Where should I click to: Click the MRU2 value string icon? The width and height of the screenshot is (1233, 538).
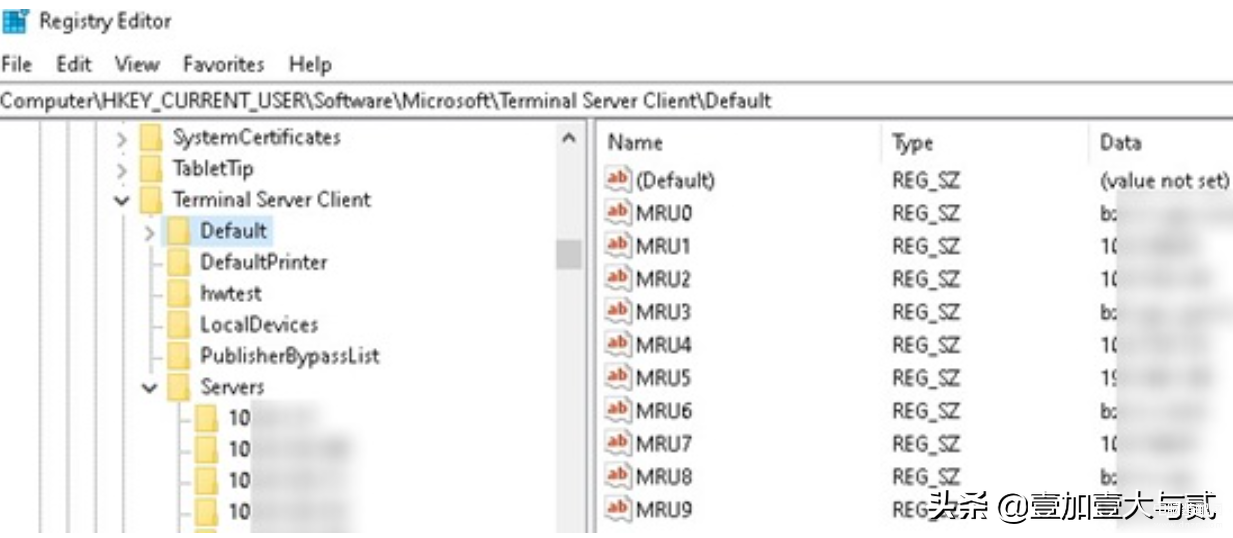tap(618, 279)
